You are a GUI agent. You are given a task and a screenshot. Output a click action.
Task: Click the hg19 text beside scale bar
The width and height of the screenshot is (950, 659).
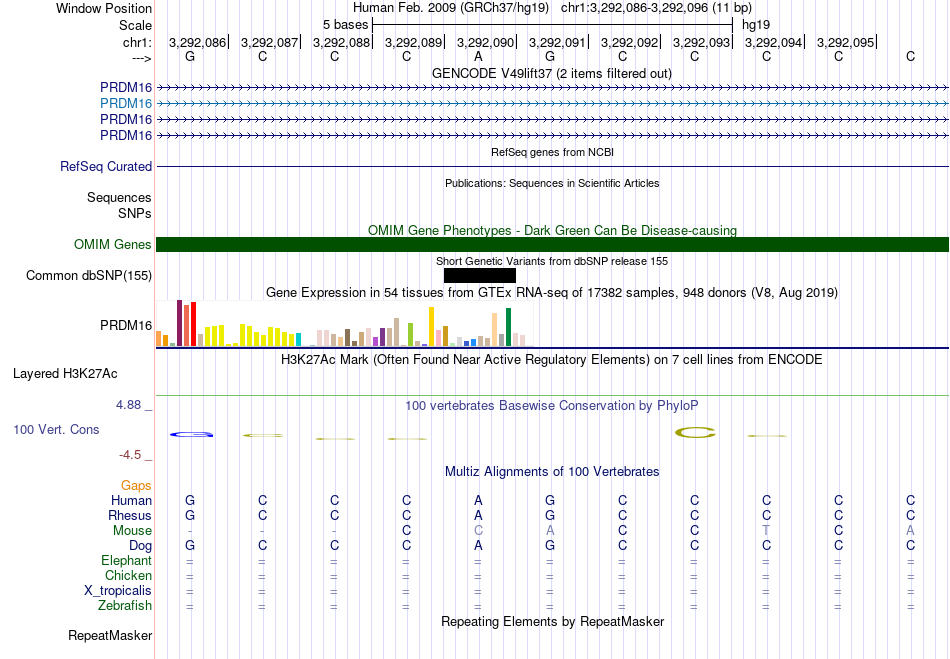[756, 25]
